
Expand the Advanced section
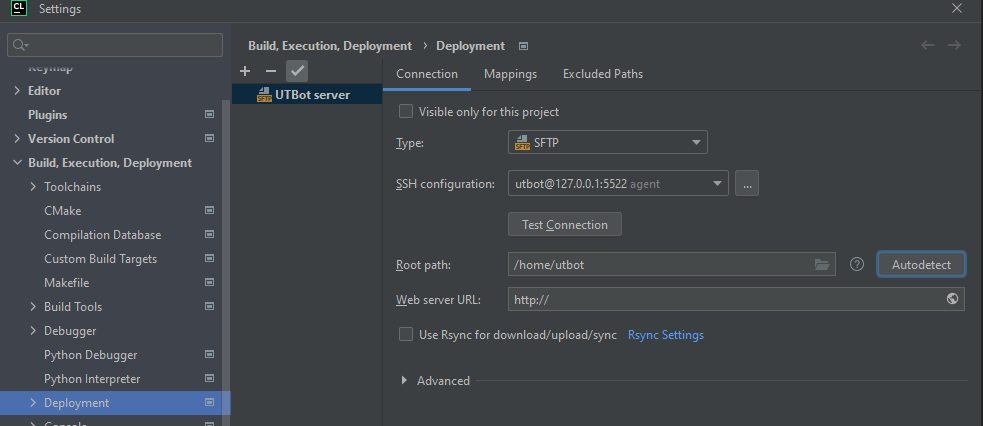coord(404,381)
